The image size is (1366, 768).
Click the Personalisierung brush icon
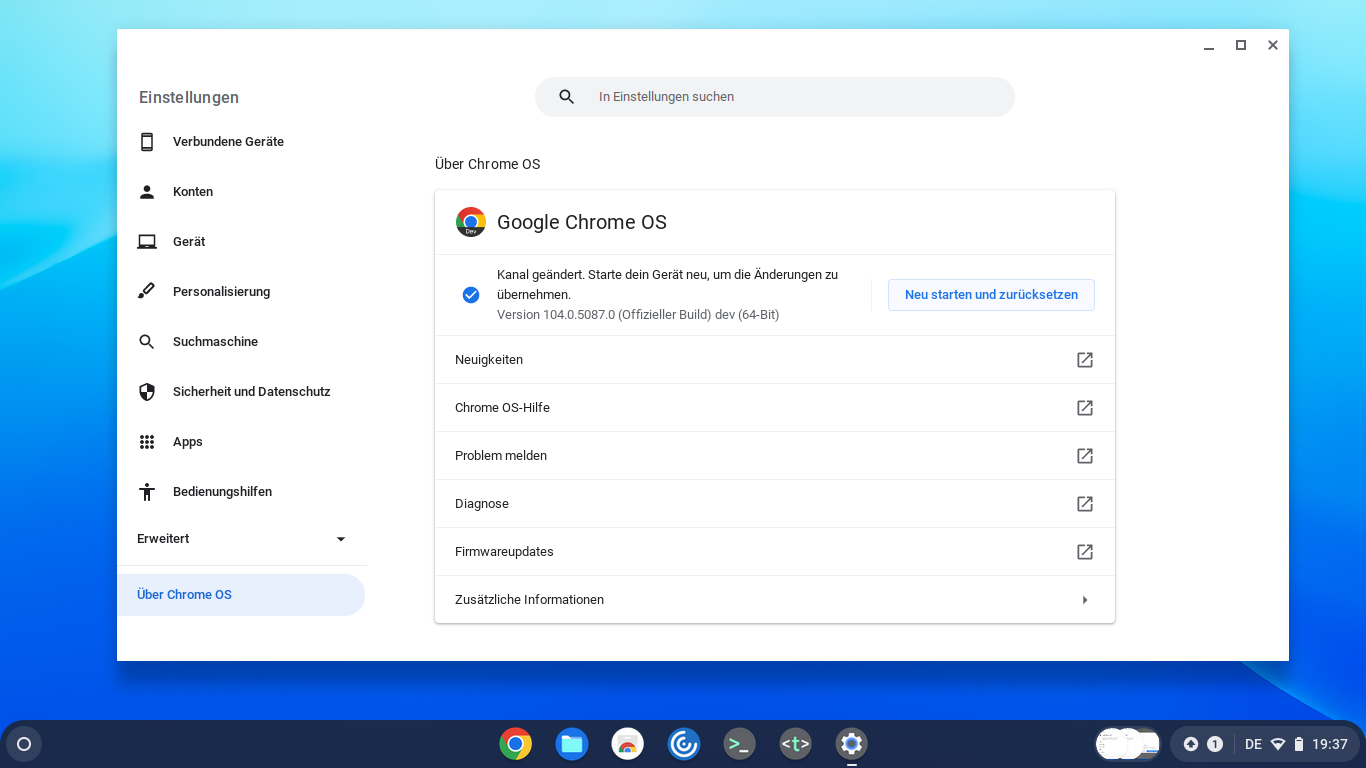[x=147, y=292]
